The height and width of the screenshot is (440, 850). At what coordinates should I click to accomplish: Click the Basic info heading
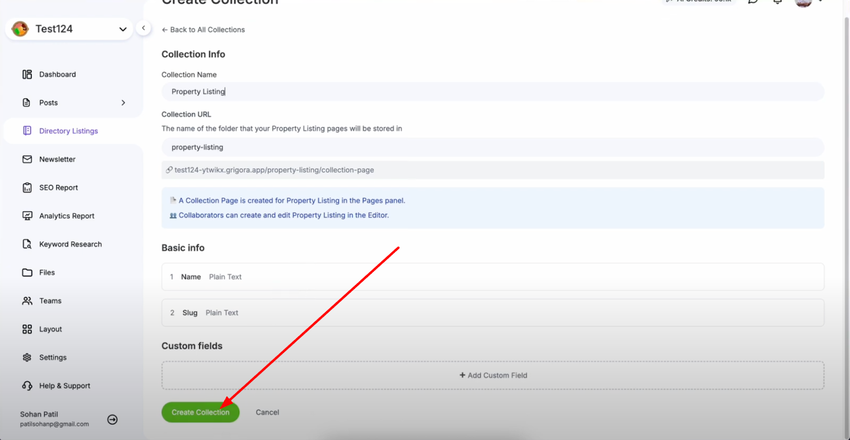click(x=183, y=248)
